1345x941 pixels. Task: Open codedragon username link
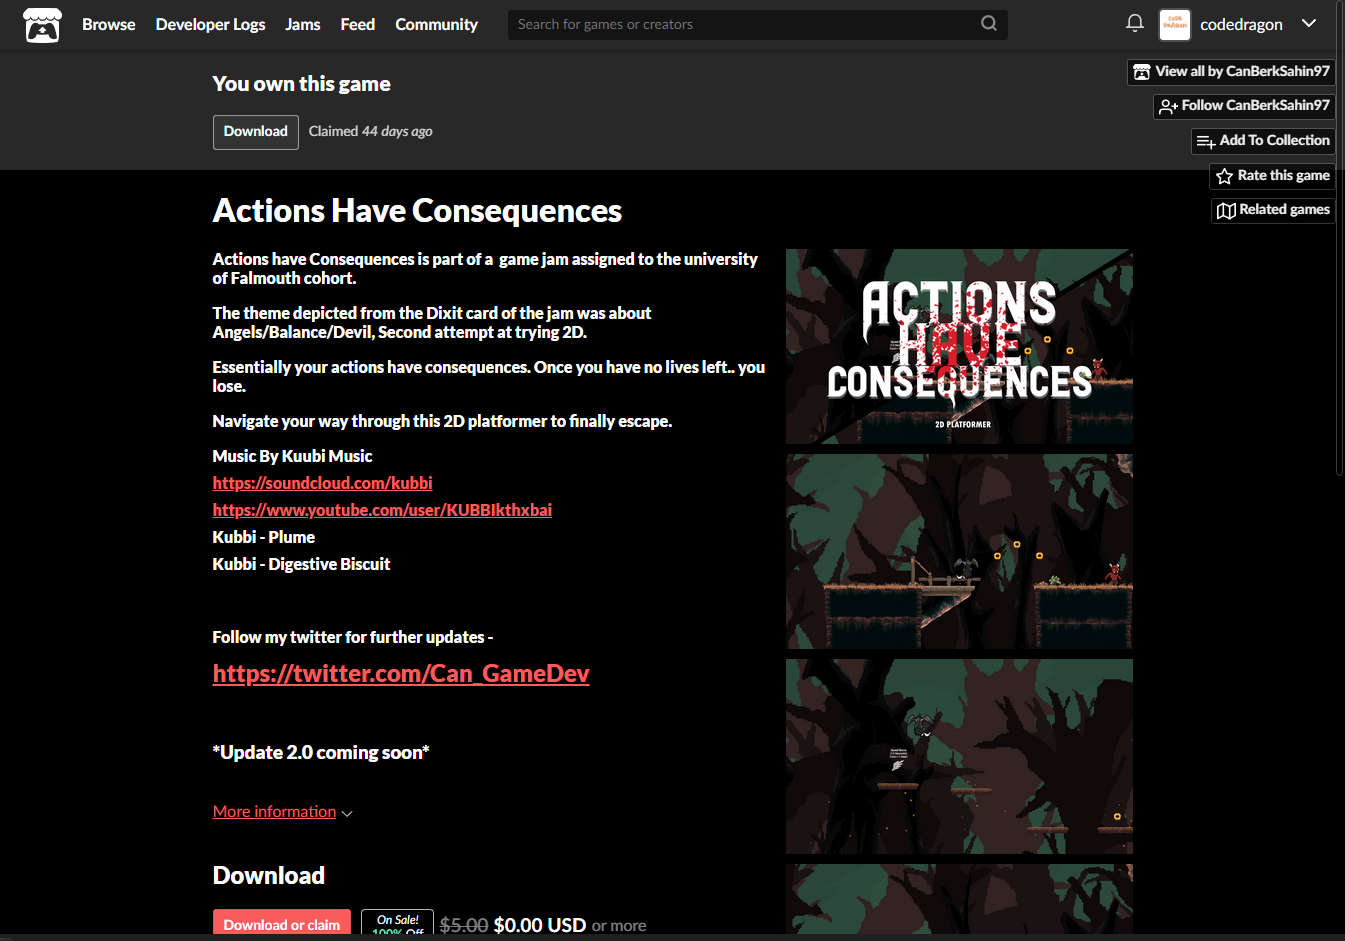click(1241, 24)
